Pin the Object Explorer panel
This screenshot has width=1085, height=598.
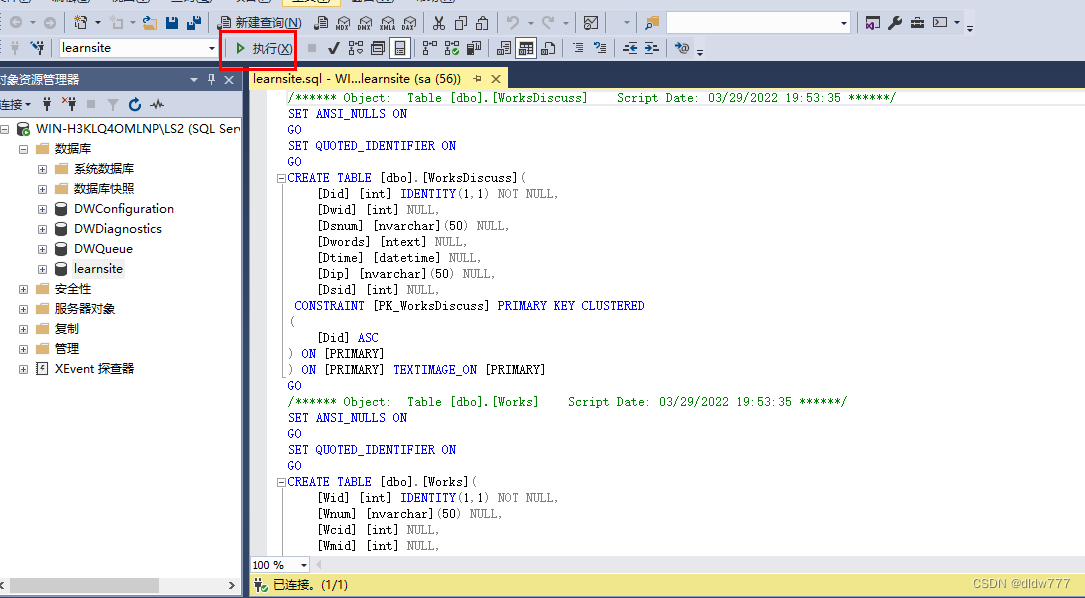point(212,79)
